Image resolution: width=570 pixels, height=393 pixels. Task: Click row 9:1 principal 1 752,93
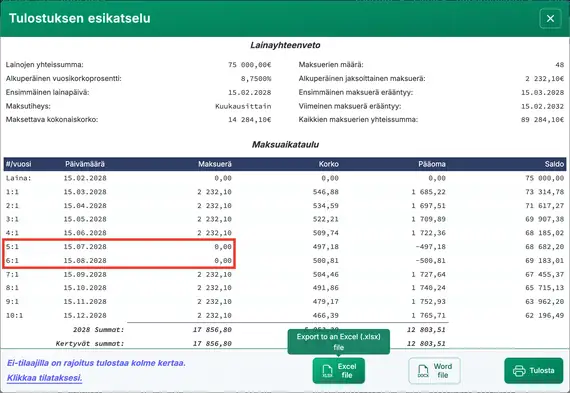[x=429, y=302]
